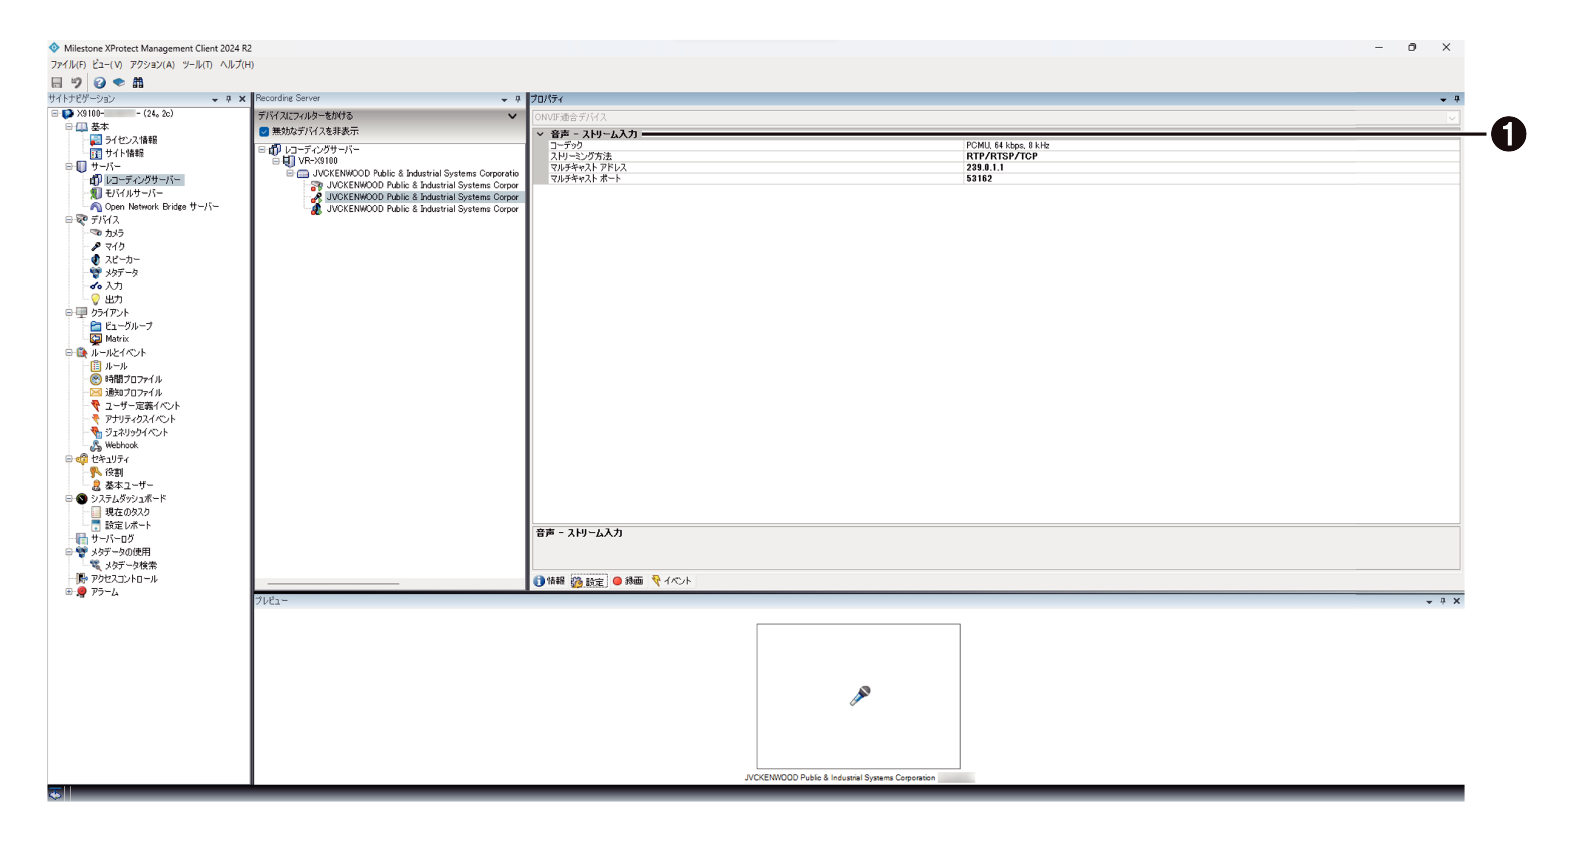Click the Undo toolbar icon

(76, 83)
